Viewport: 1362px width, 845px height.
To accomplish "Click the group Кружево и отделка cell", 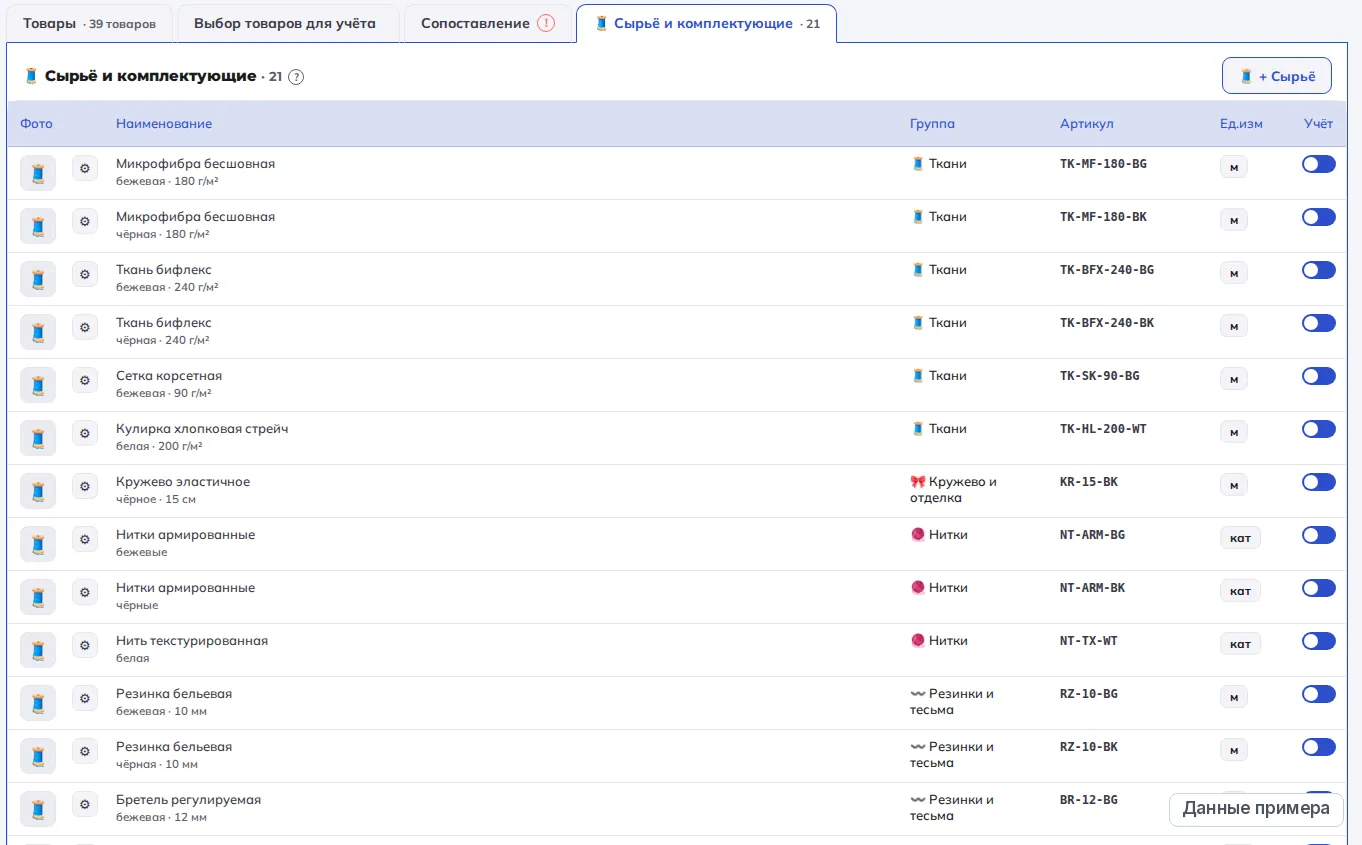I will coord(953,490).
